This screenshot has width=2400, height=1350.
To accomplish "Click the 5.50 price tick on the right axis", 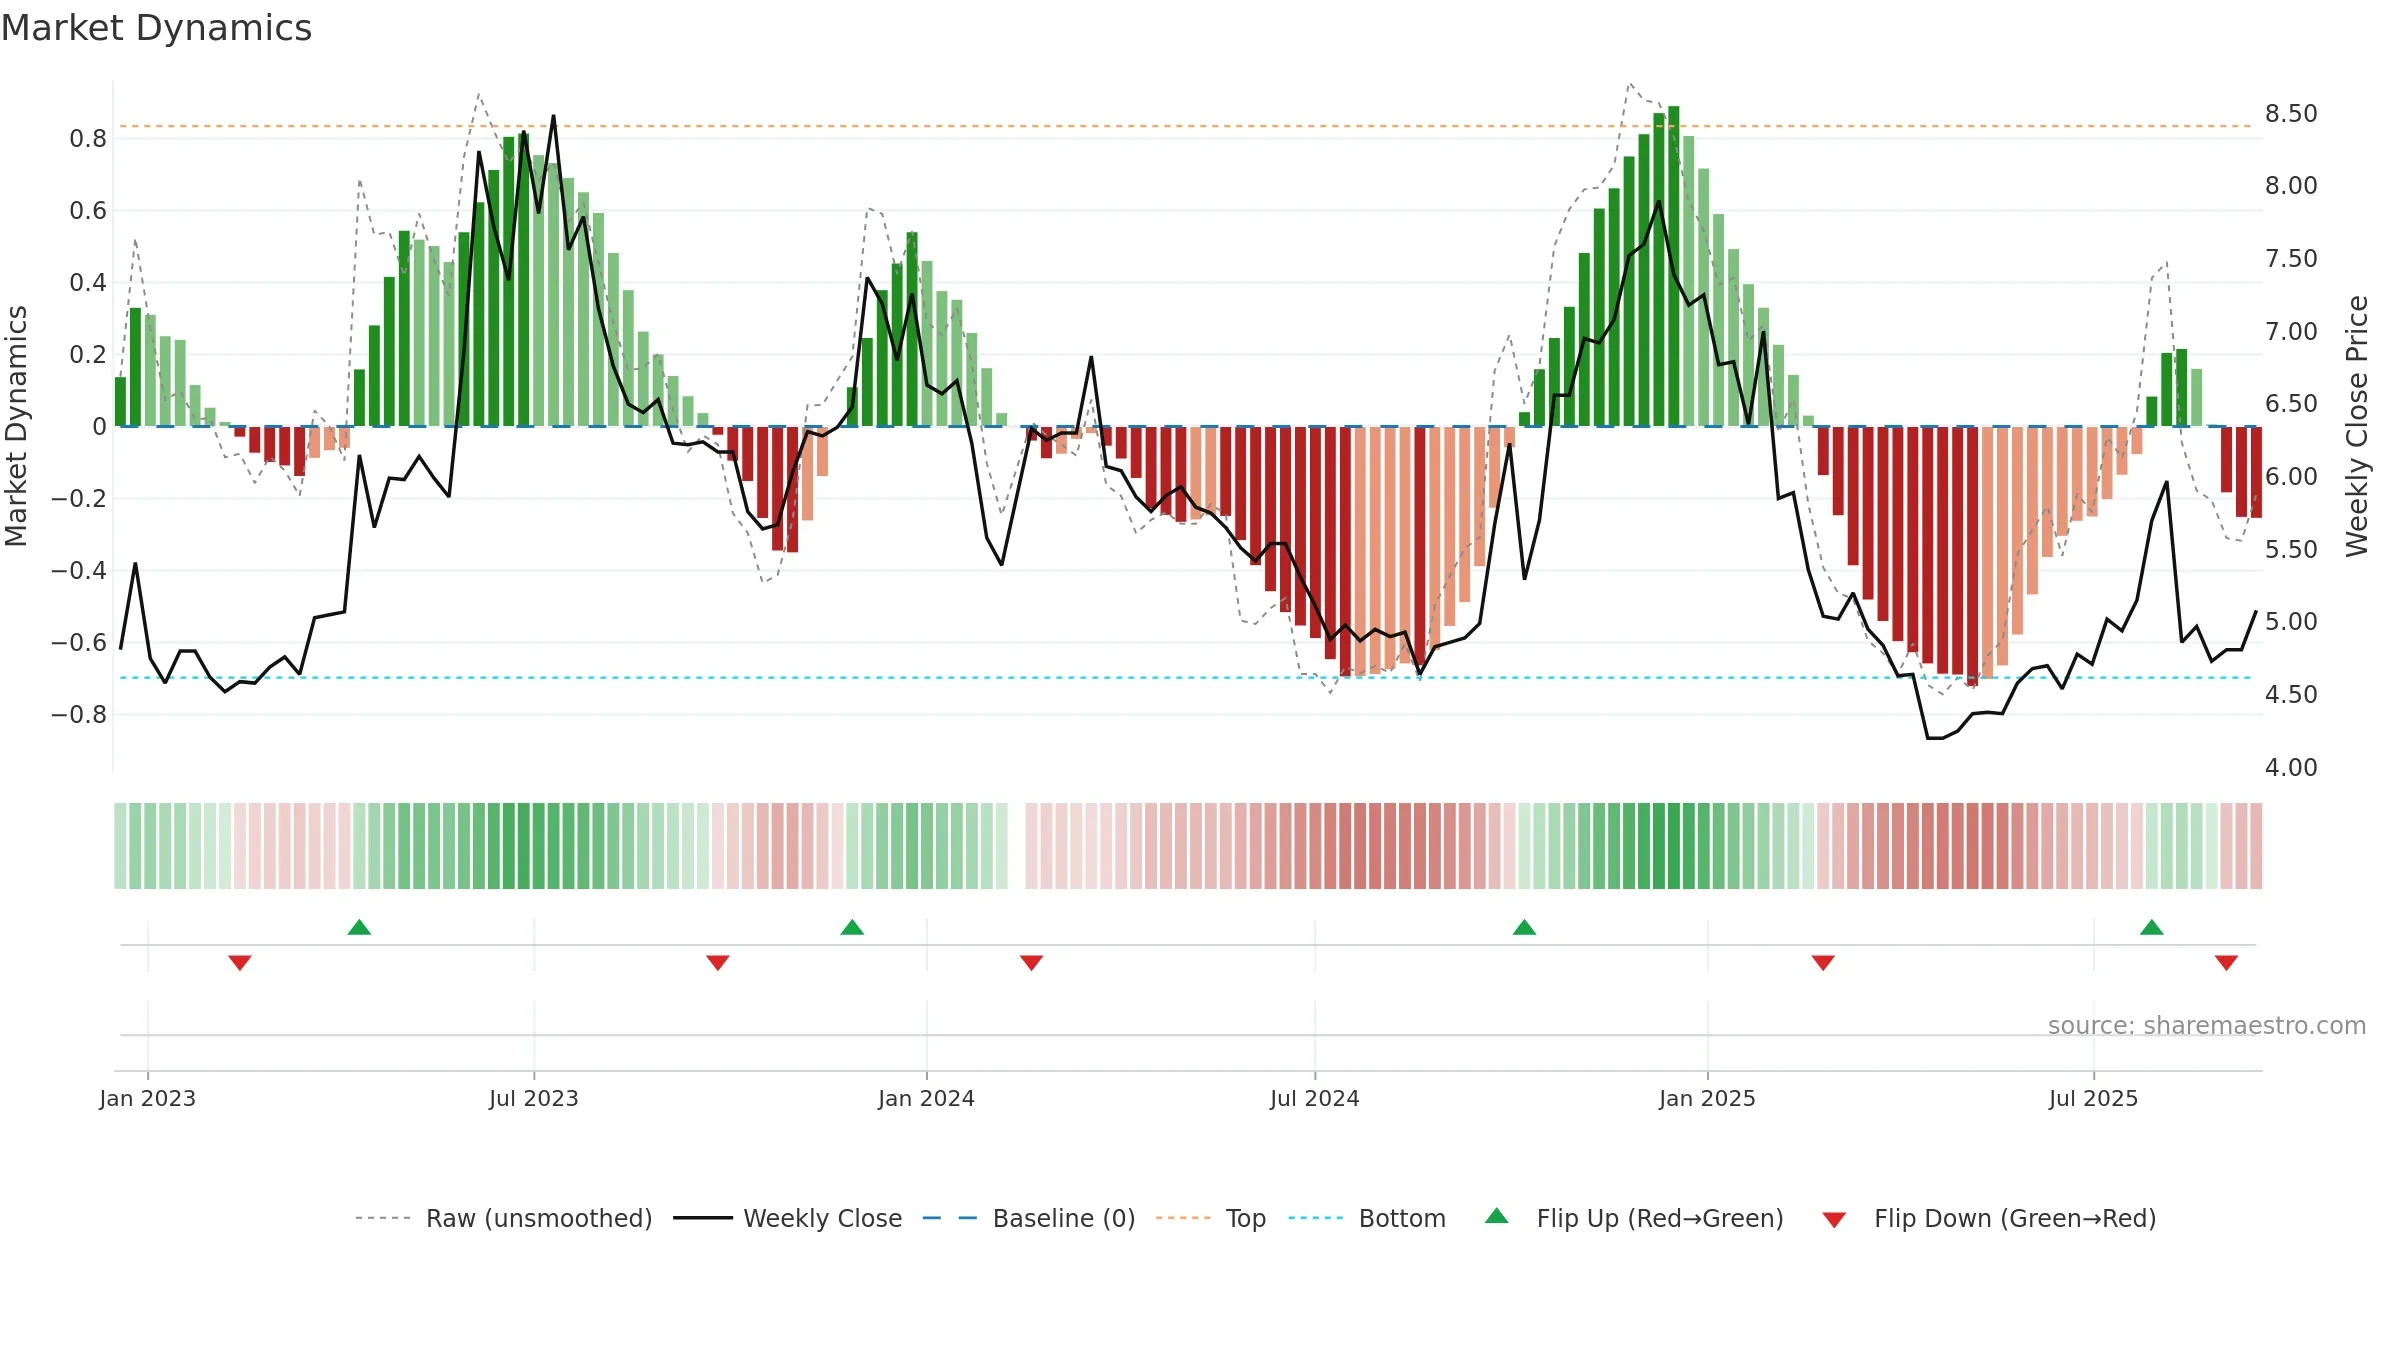I will [2291, 550].
